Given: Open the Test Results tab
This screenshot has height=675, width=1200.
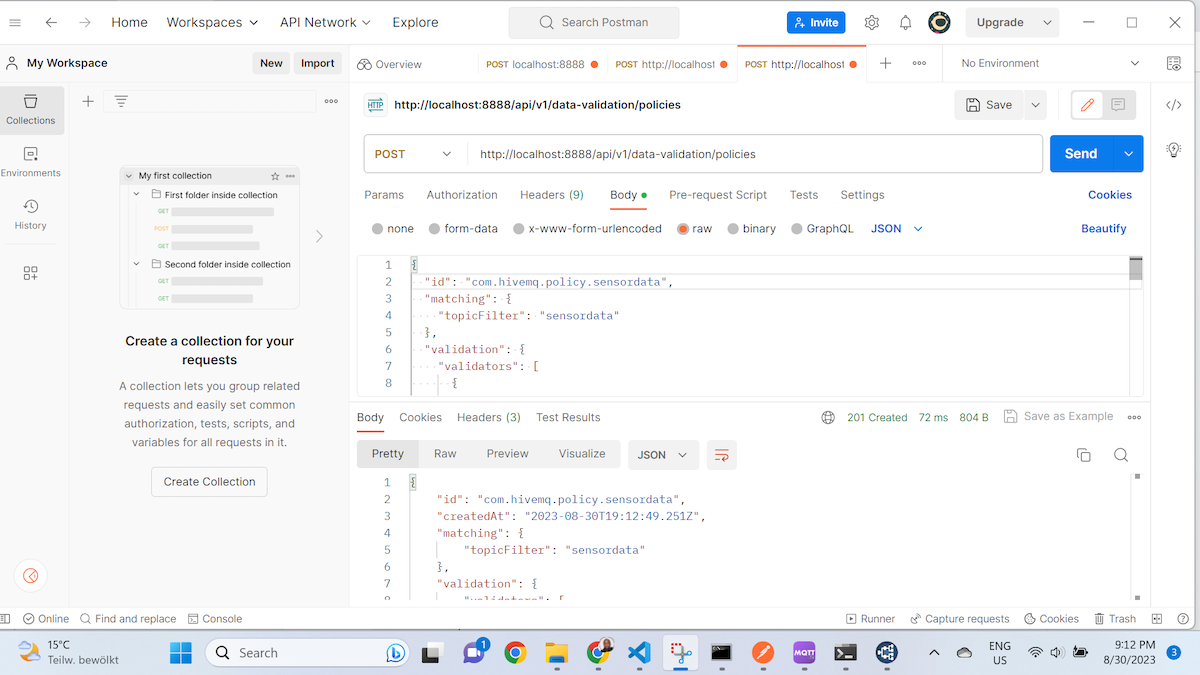Looking at the screenshot, I should point(568,417).
